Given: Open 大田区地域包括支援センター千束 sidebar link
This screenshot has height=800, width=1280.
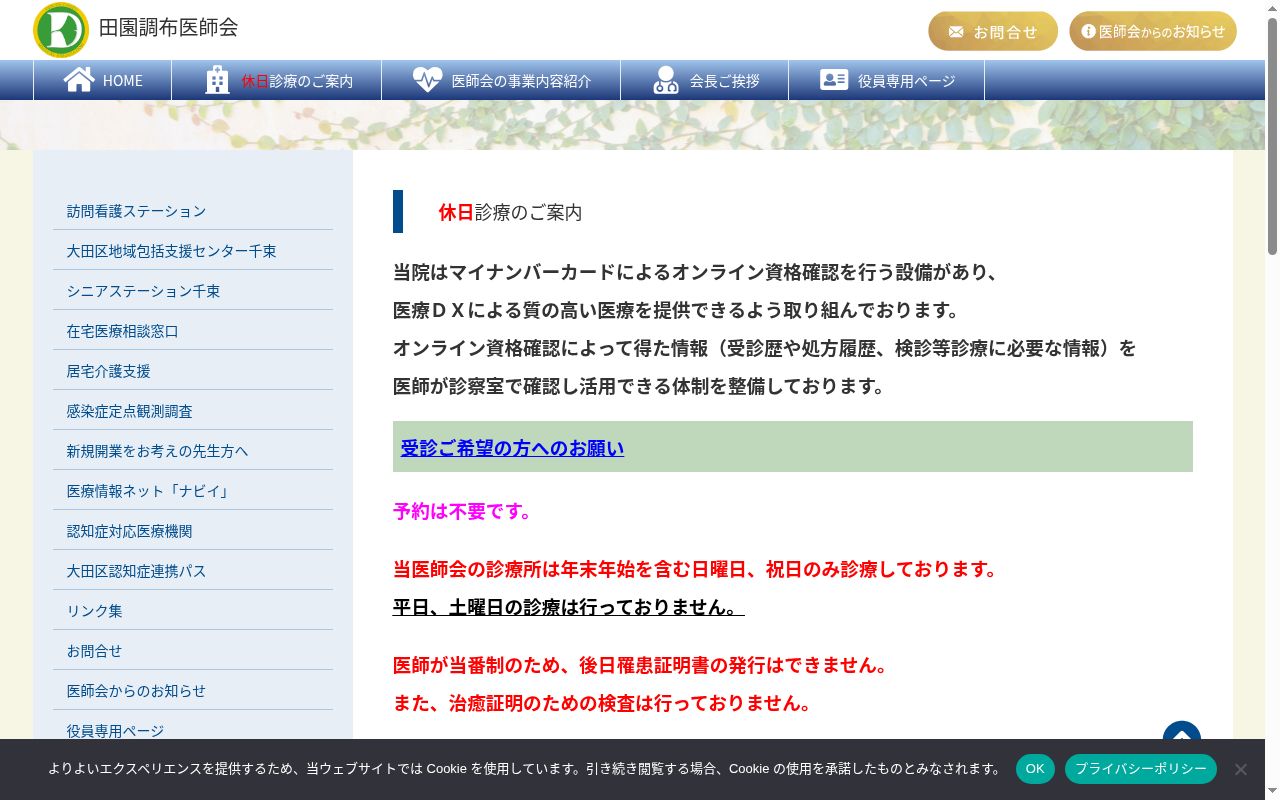Looking at the screenshot, I should [x=193, y=251].
